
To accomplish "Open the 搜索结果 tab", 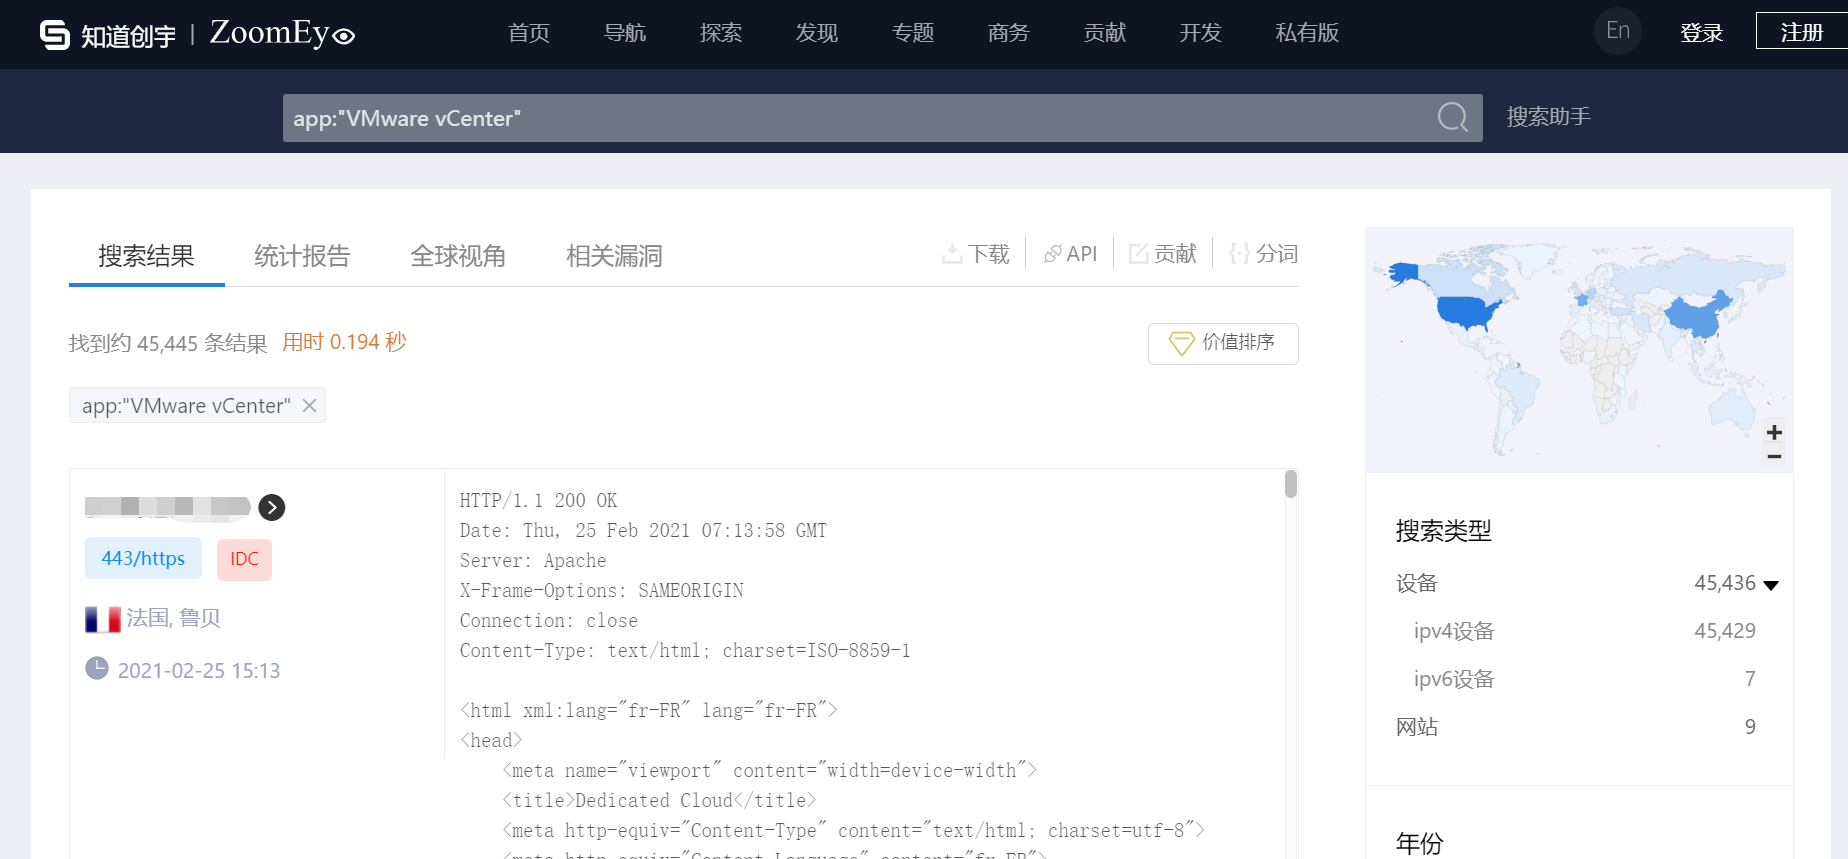I will (146, 256).
